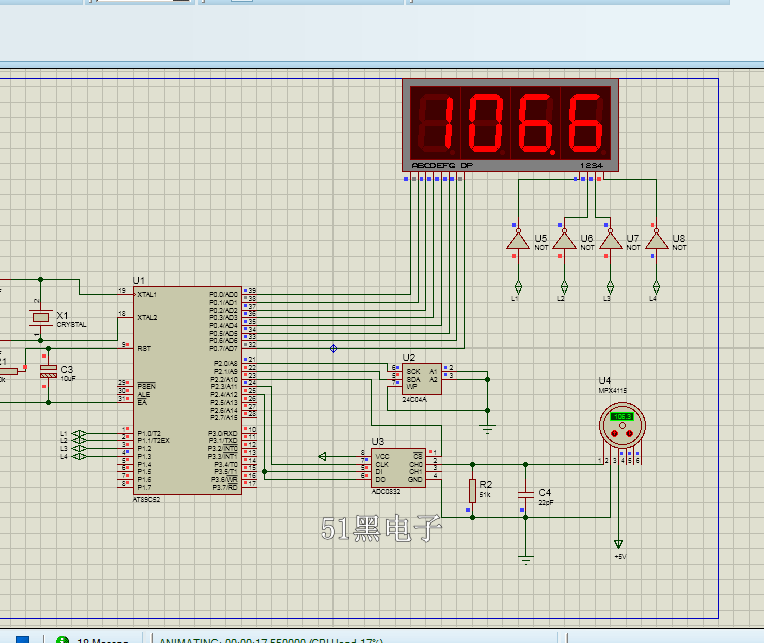Select the R2 51k resistor
Image resolution: width=764 pixels, height=643 pixels.
472,491
